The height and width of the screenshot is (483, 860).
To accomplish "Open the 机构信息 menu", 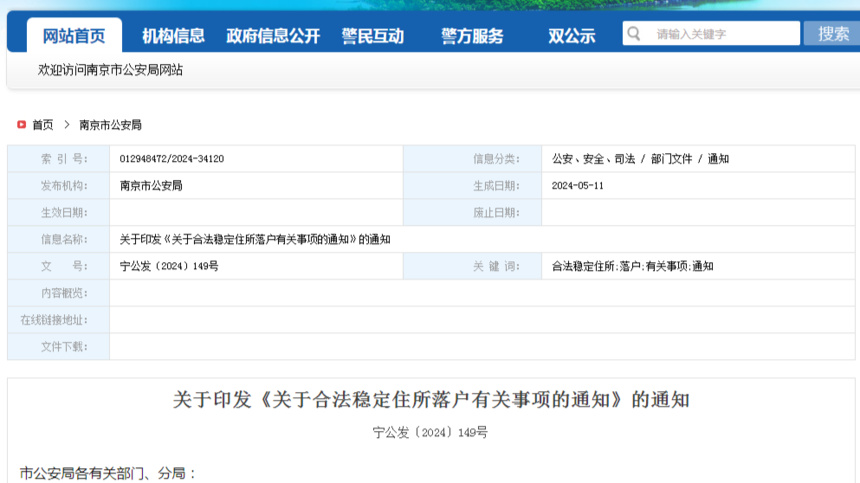I will (x=173, y=36).
